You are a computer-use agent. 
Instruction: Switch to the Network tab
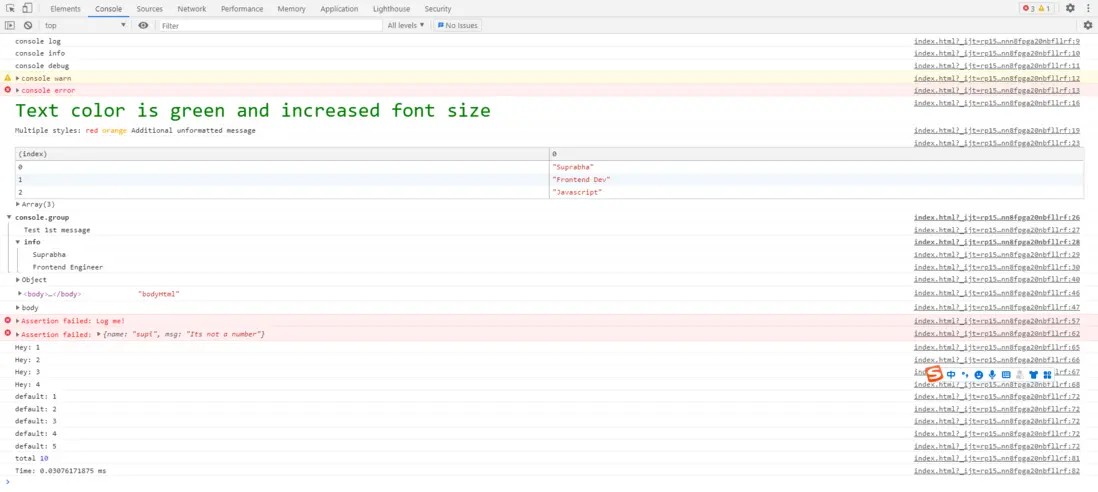pyautogui.click(x=192, y=8)
